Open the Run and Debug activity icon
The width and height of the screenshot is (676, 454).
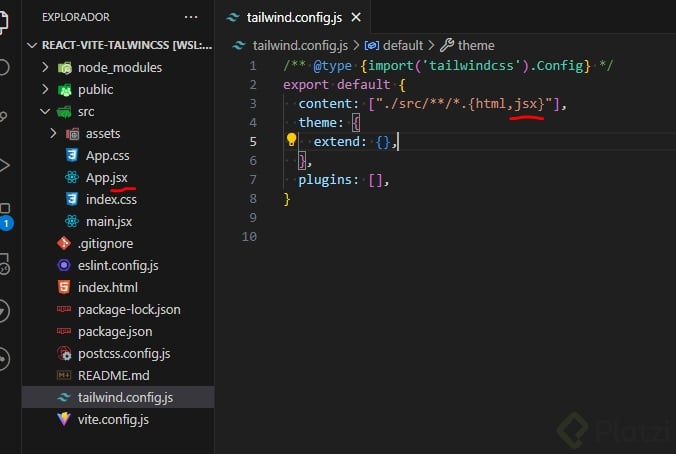tap(3, 166)
